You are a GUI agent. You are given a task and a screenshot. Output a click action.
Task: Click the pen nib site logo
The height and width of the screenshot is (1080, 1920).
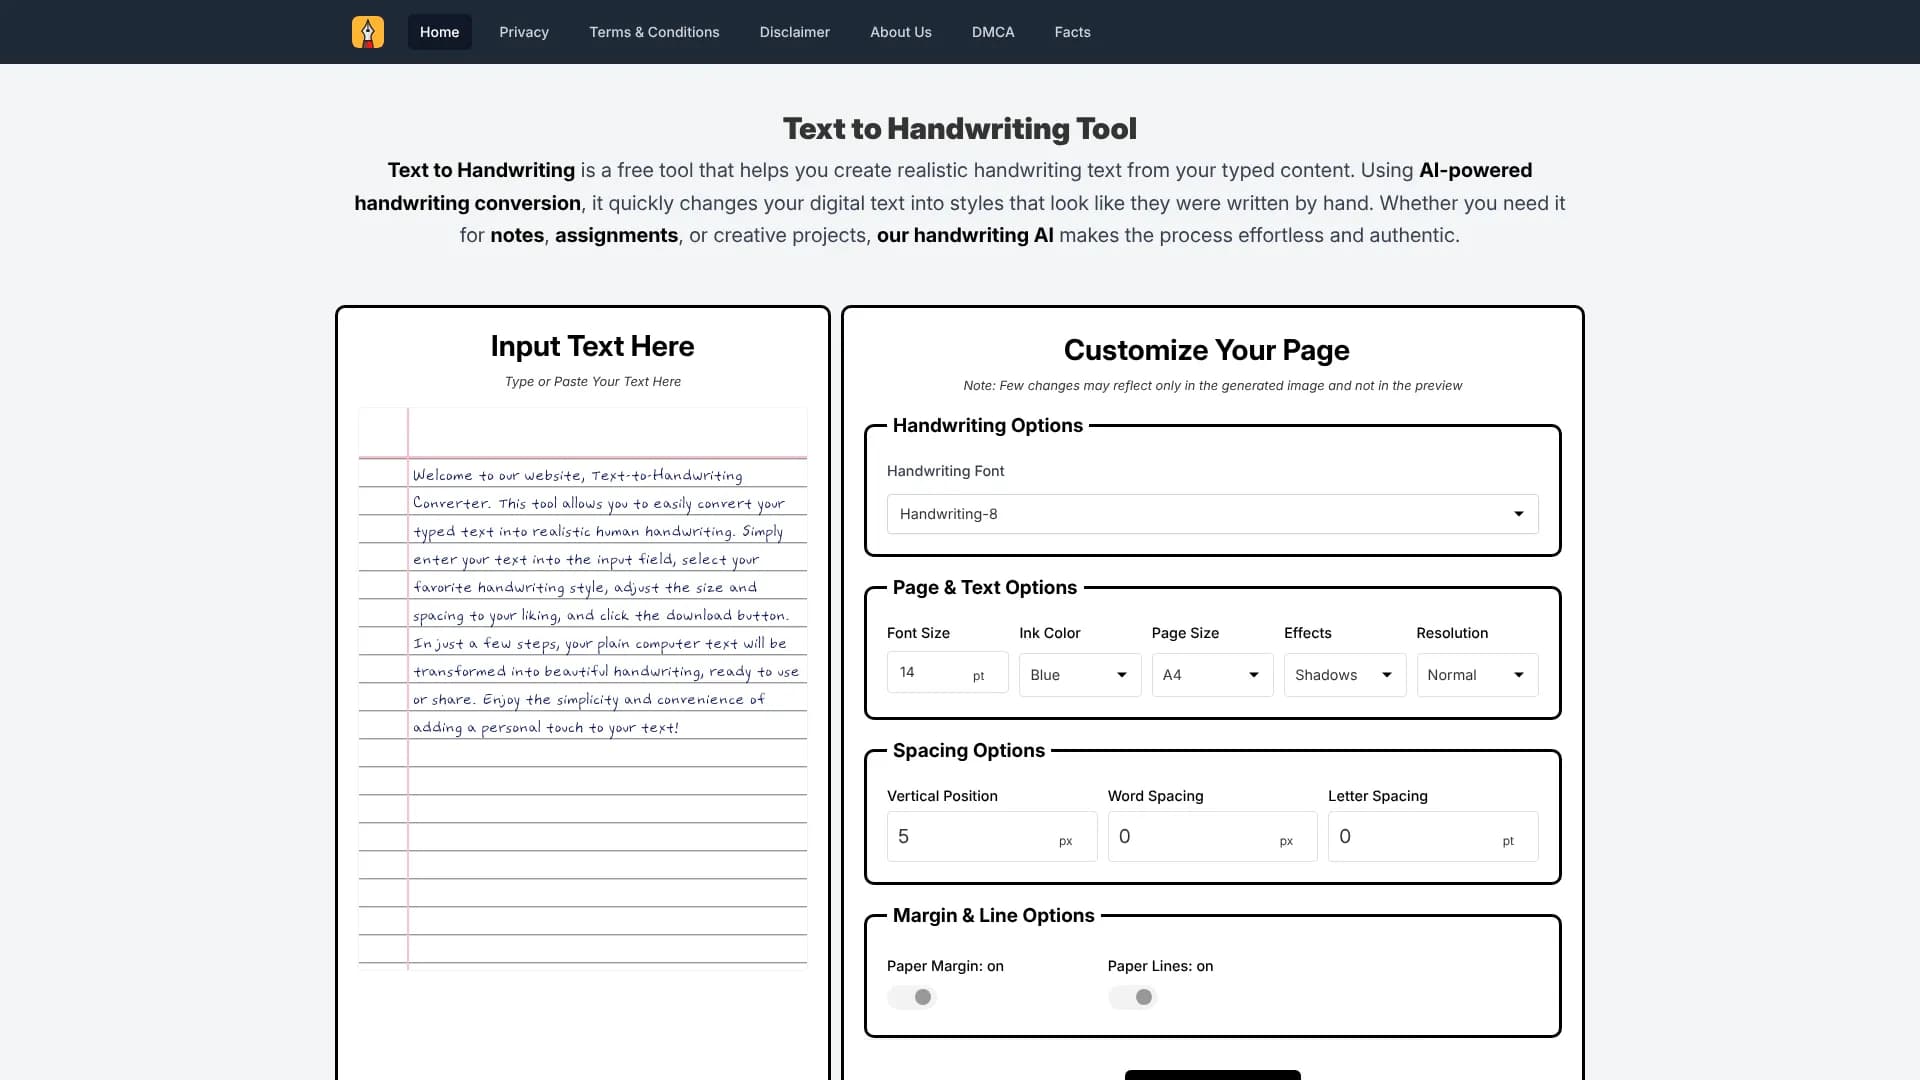tap(367, 32)
